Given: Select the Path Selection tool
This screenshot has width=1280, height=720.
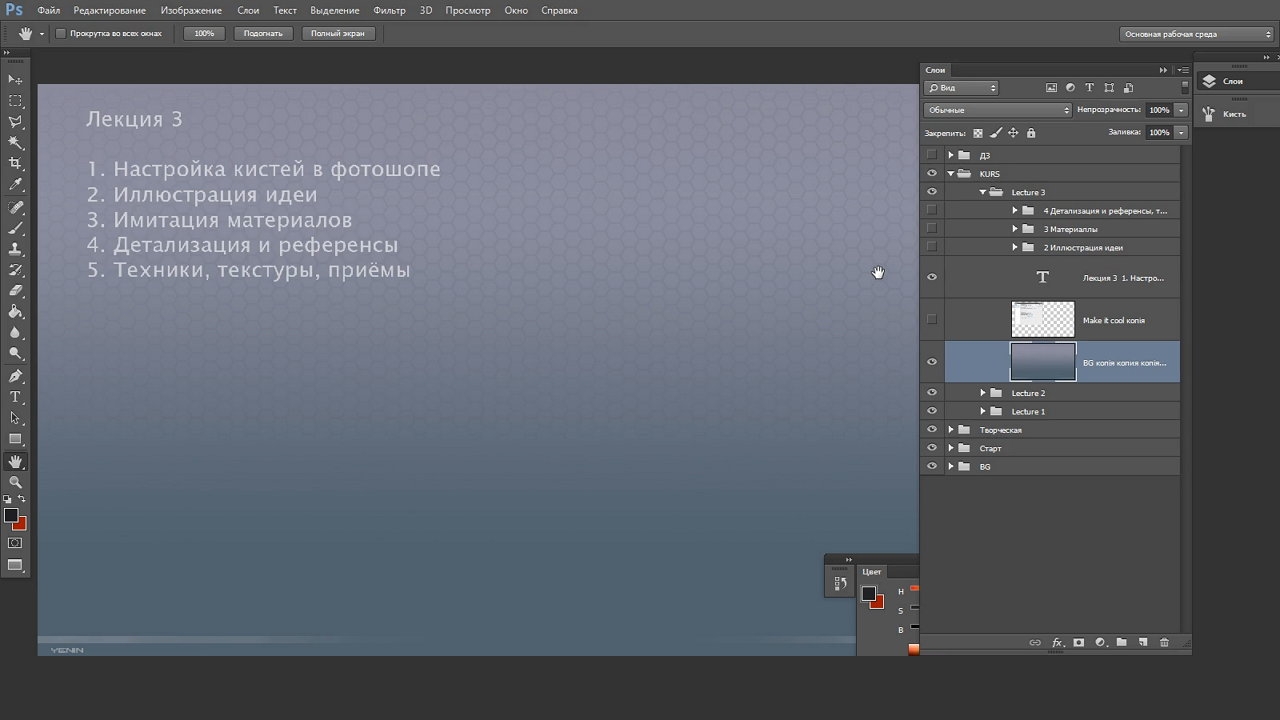Looking at the screenshot, I should coord(15,418).
